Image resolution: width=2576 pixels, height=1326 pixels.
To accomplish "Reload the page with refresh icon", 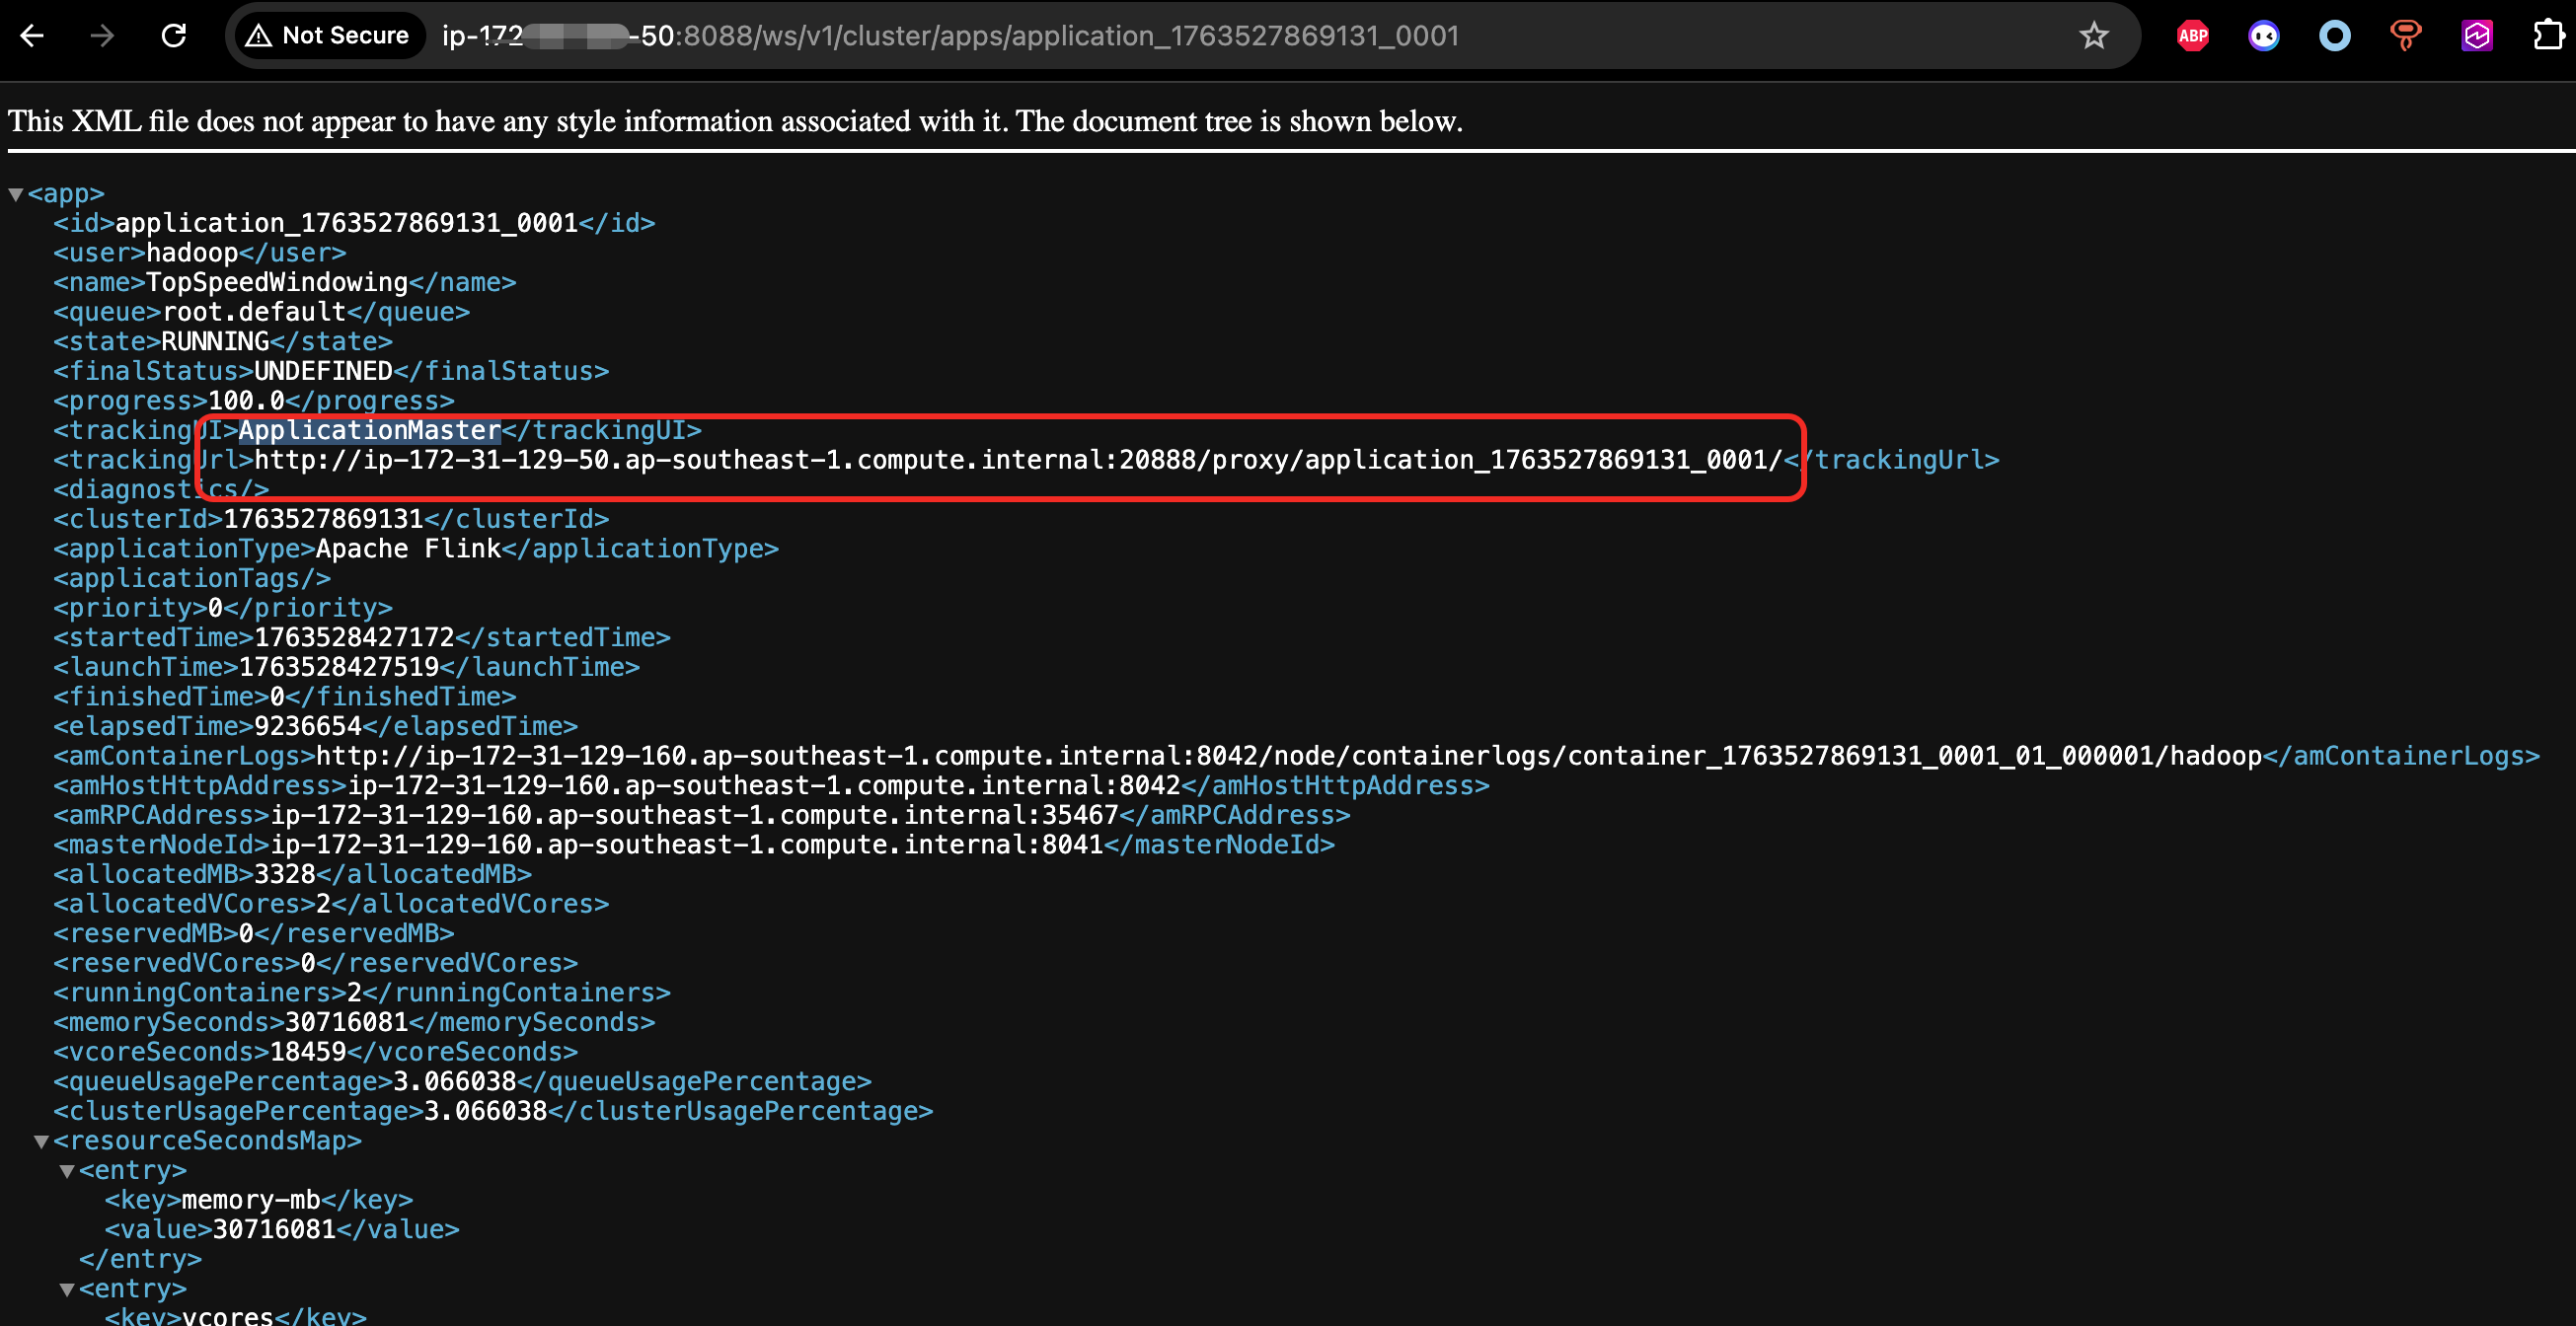I will pos(174,36).
